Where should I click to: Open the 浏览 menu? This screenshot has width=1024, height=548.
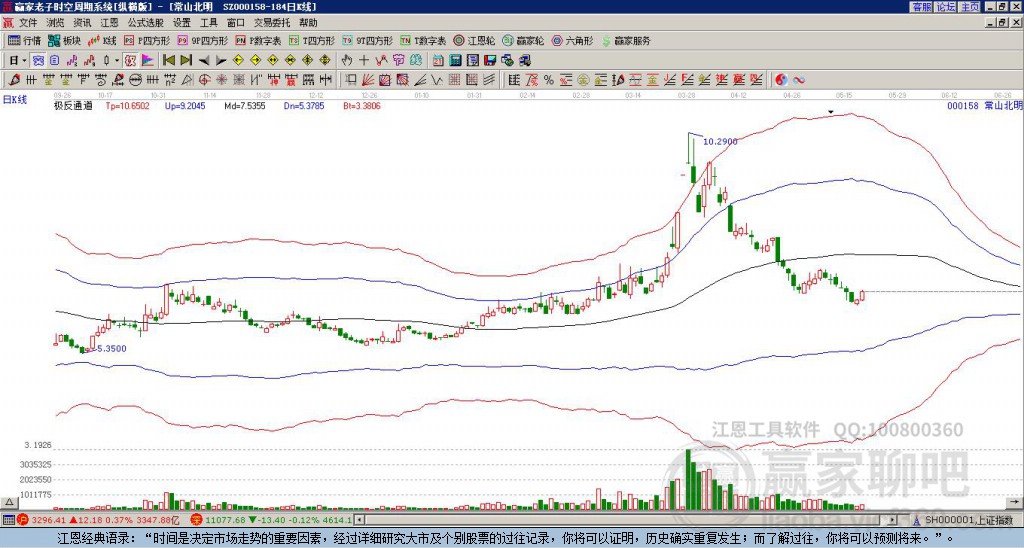[56, 23]
